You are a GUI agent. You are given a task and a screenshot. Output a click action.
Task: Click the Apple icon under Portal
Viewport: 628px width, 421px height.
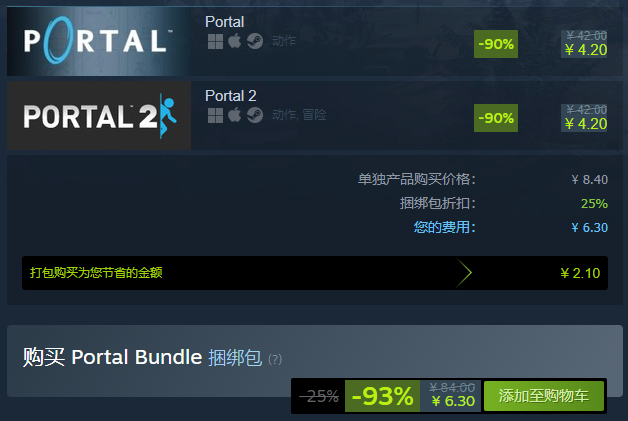[x=235, y=41]
